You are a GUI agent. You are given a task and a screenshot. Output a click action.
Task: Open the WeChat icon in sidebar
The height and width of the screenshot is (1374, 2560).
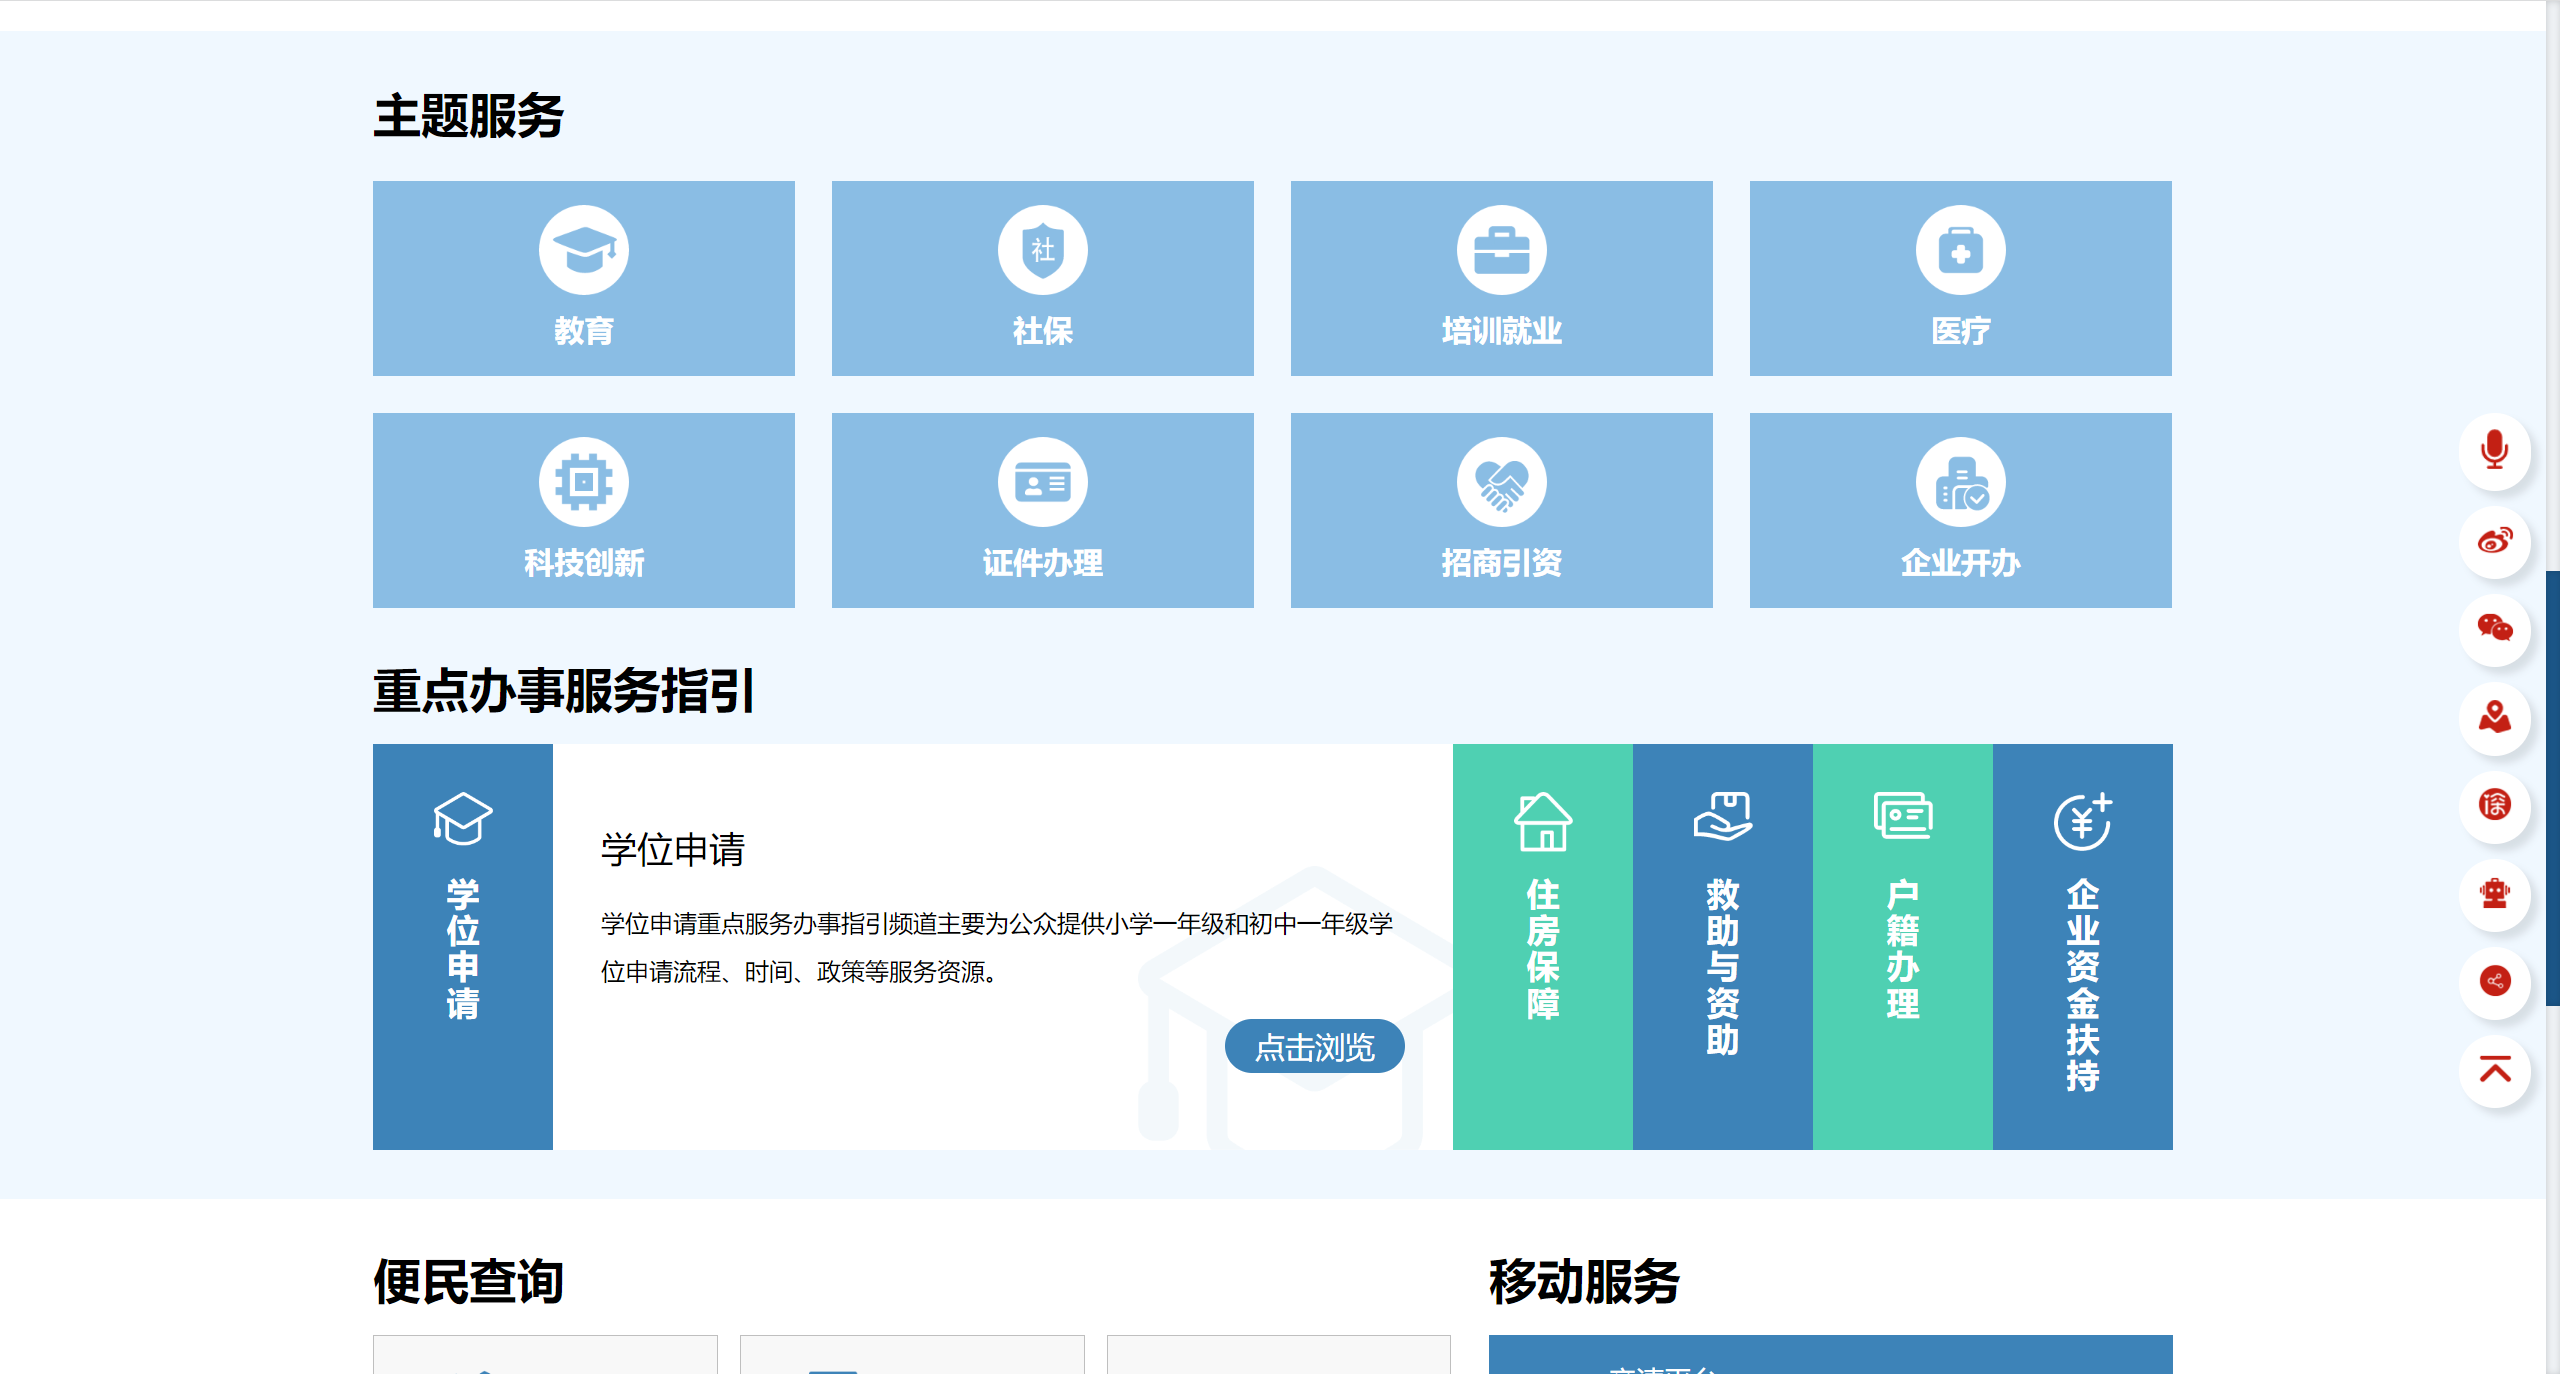click(x=2494, y=628)
